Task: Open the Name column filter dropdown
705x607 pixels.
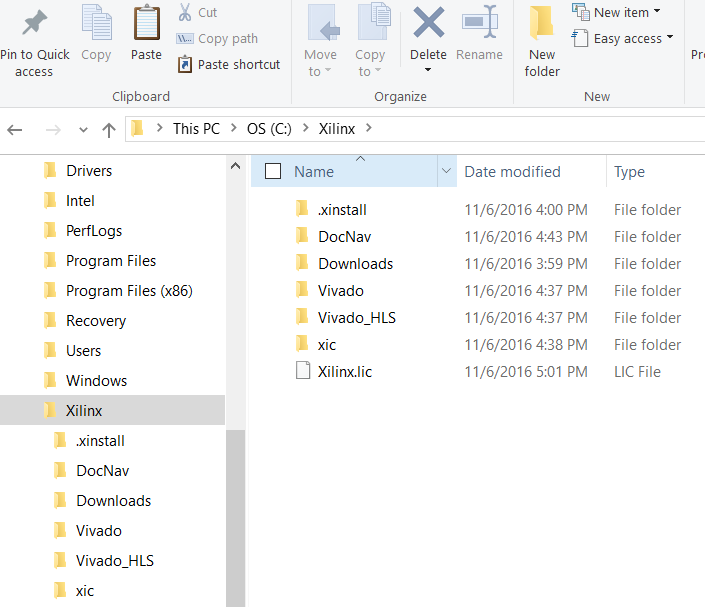Action: point(446,171)
